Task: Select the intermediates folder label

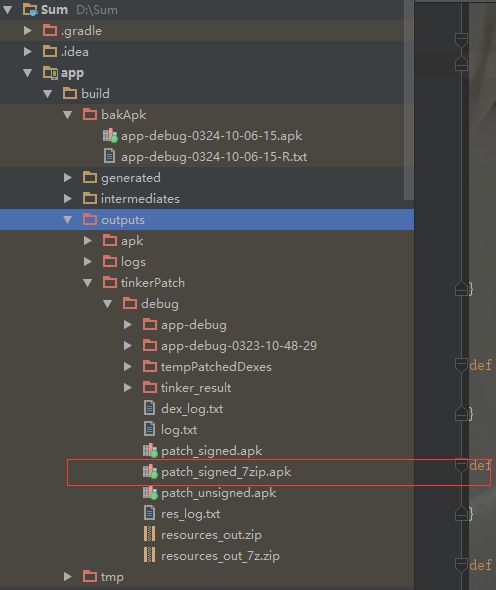Action: point(140,199)
